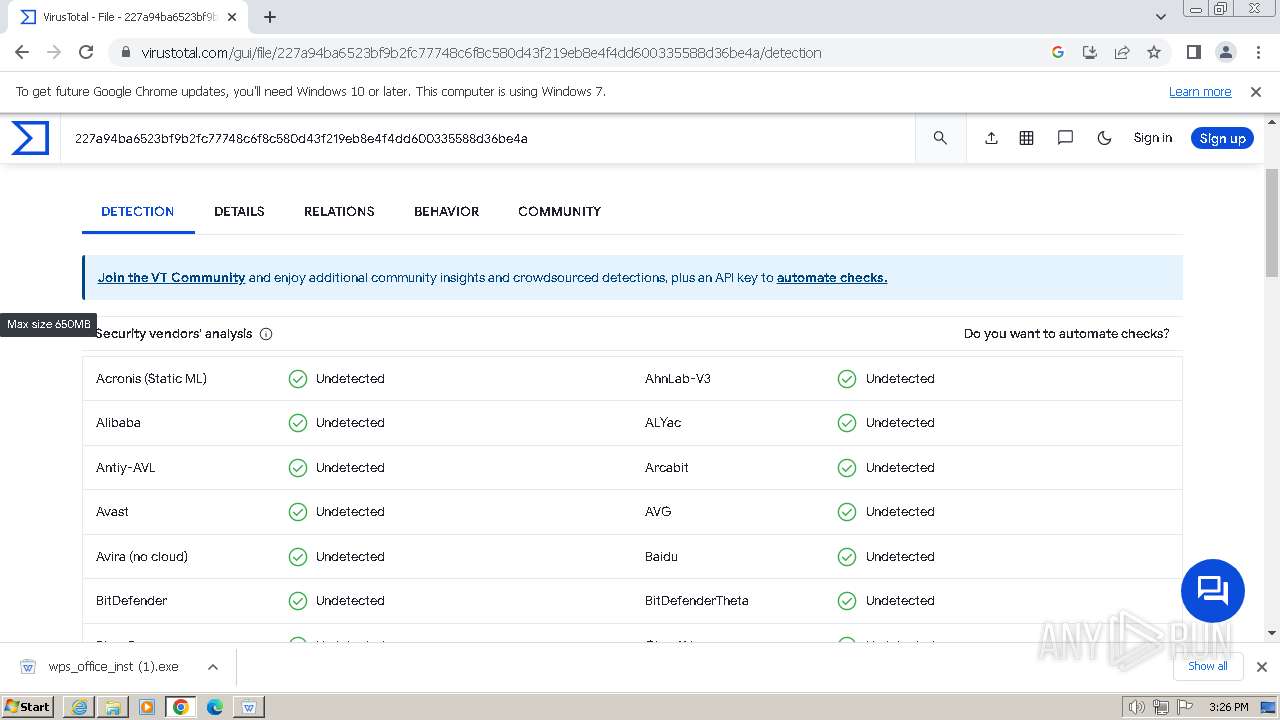Switch to the BEHAVIOR tab
This screenshot has width=1280, height=720.
(446, 211)
